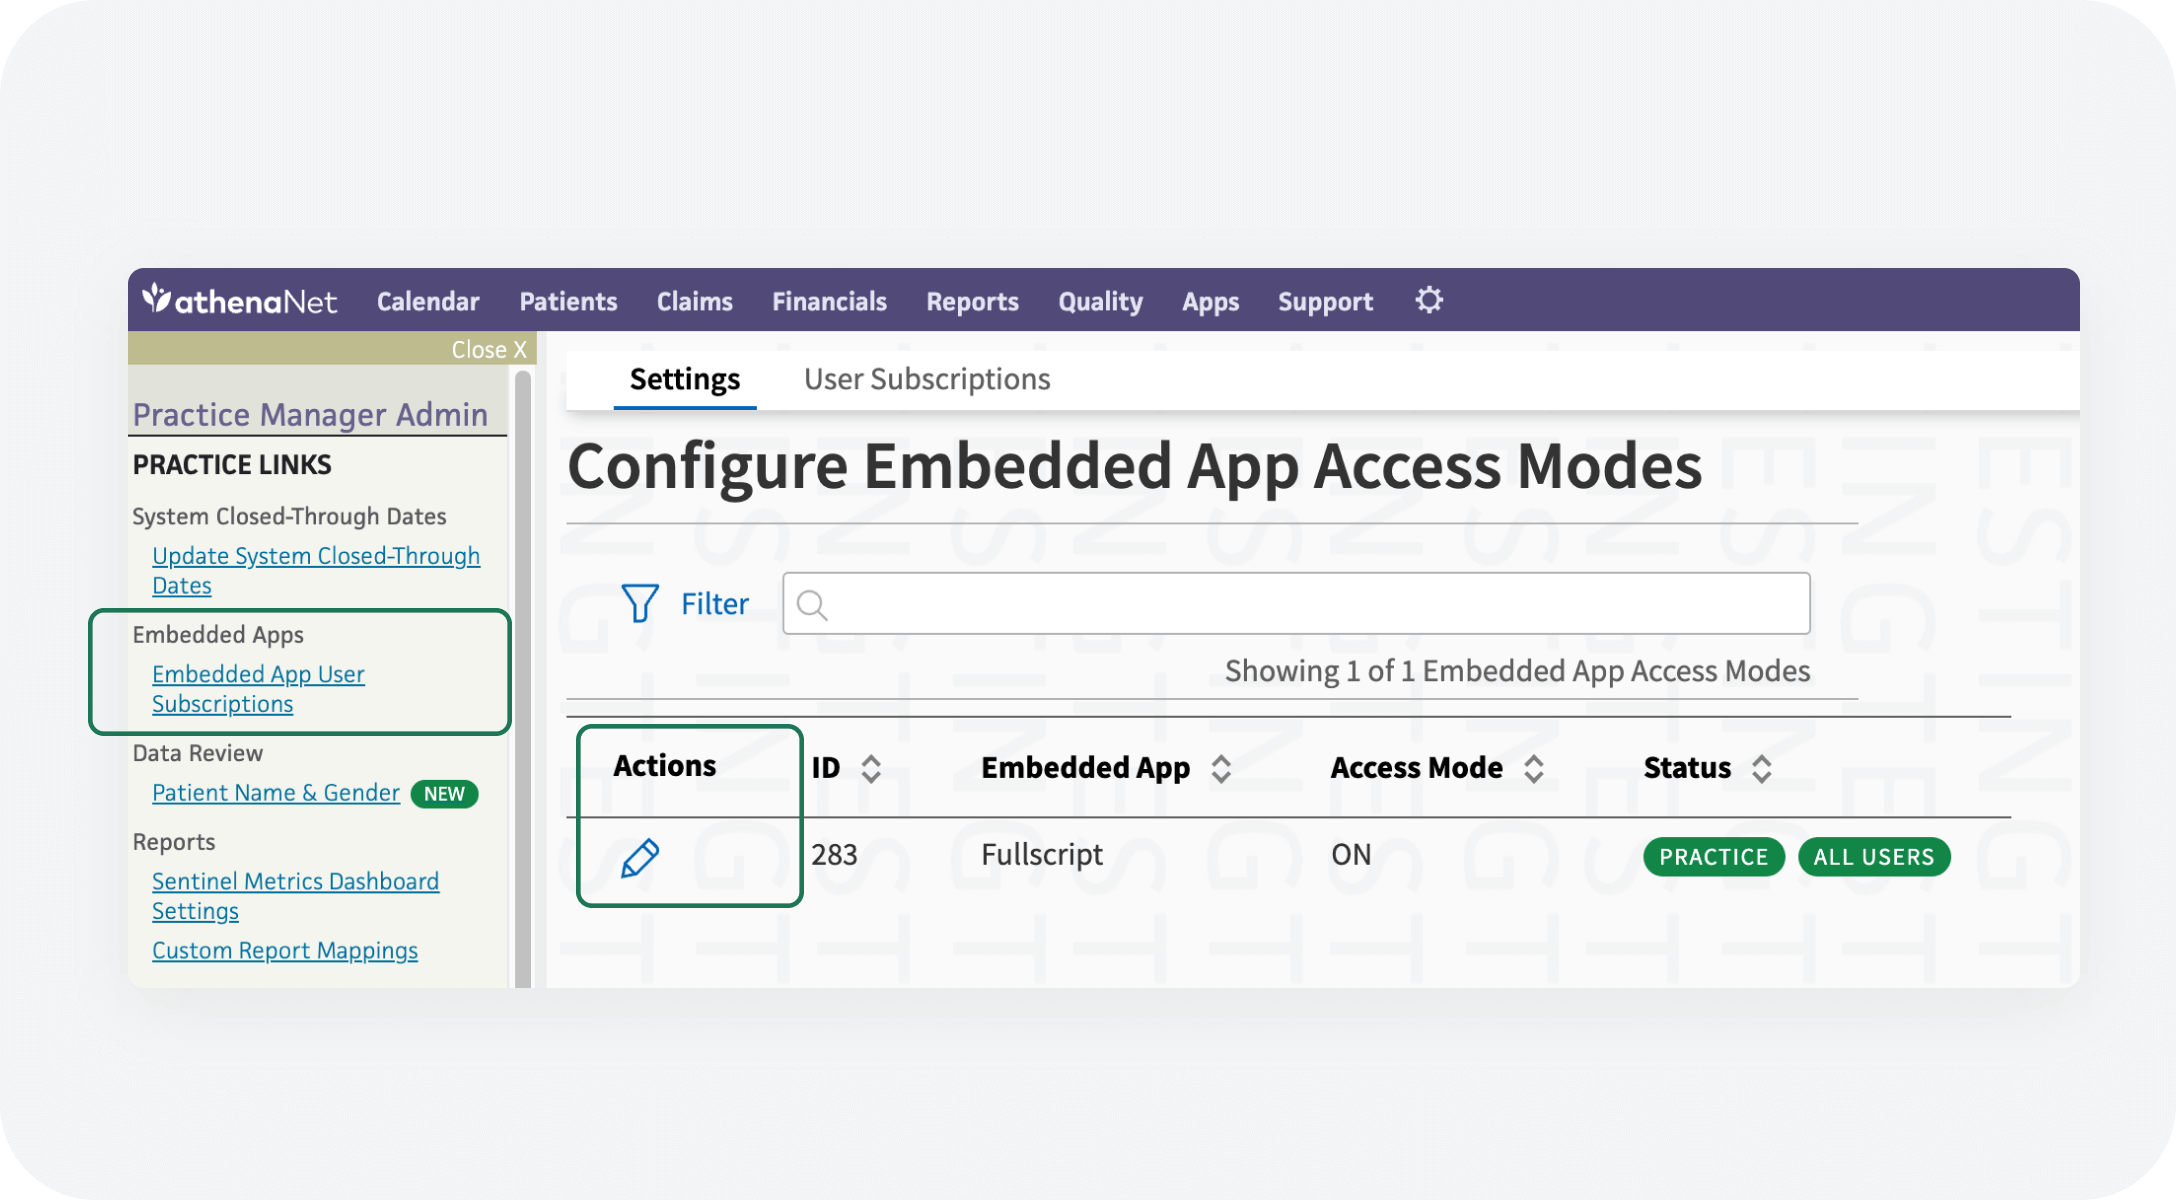
Task: Click the Patient Name & Gender link
Action: point(276,791)
